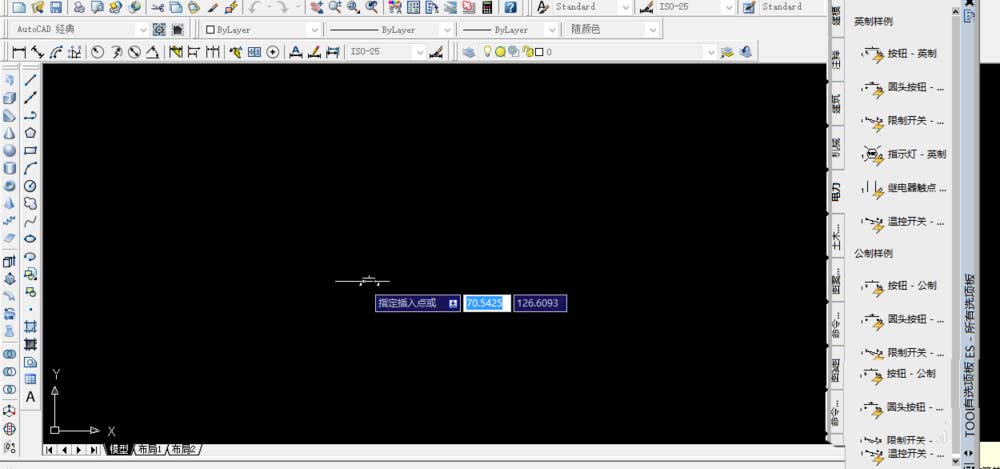Switch to the 布局2 layout tab

[x=185, y=450]
